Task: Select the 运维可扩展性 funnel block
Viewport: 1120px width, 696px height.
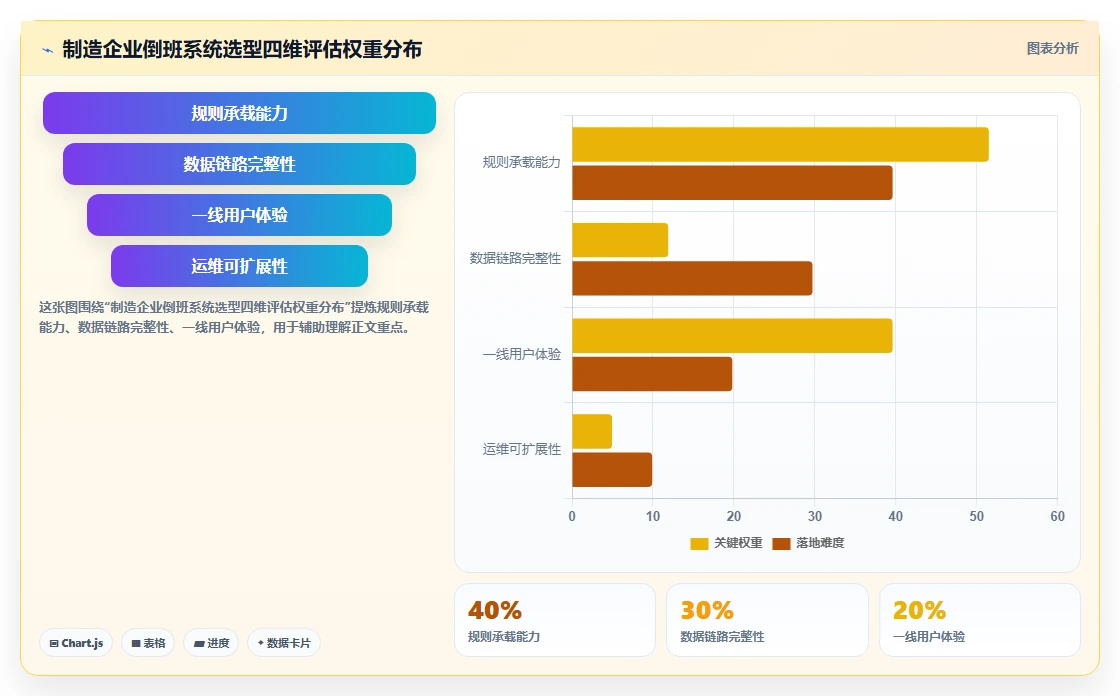Action: (239, 266)
